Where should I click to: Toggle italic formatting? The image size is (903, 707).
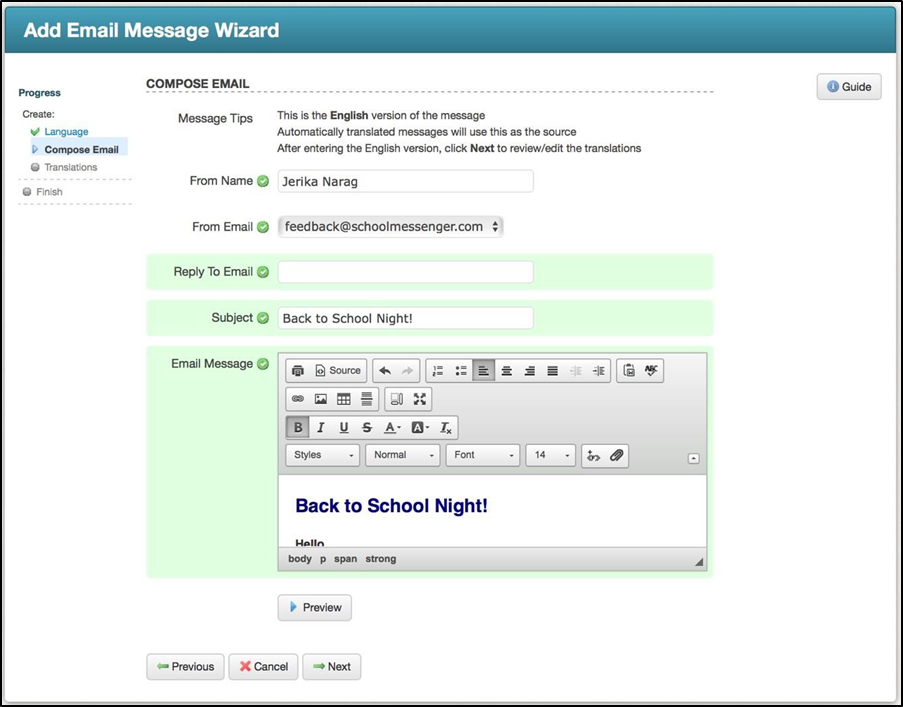click(321, 428)
